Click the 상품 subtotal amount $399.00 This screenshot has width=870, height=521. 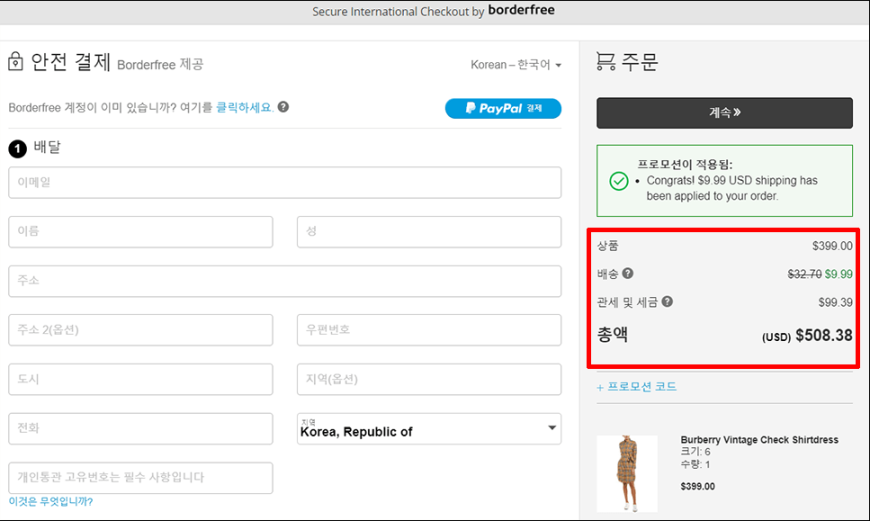pos(832,246)
